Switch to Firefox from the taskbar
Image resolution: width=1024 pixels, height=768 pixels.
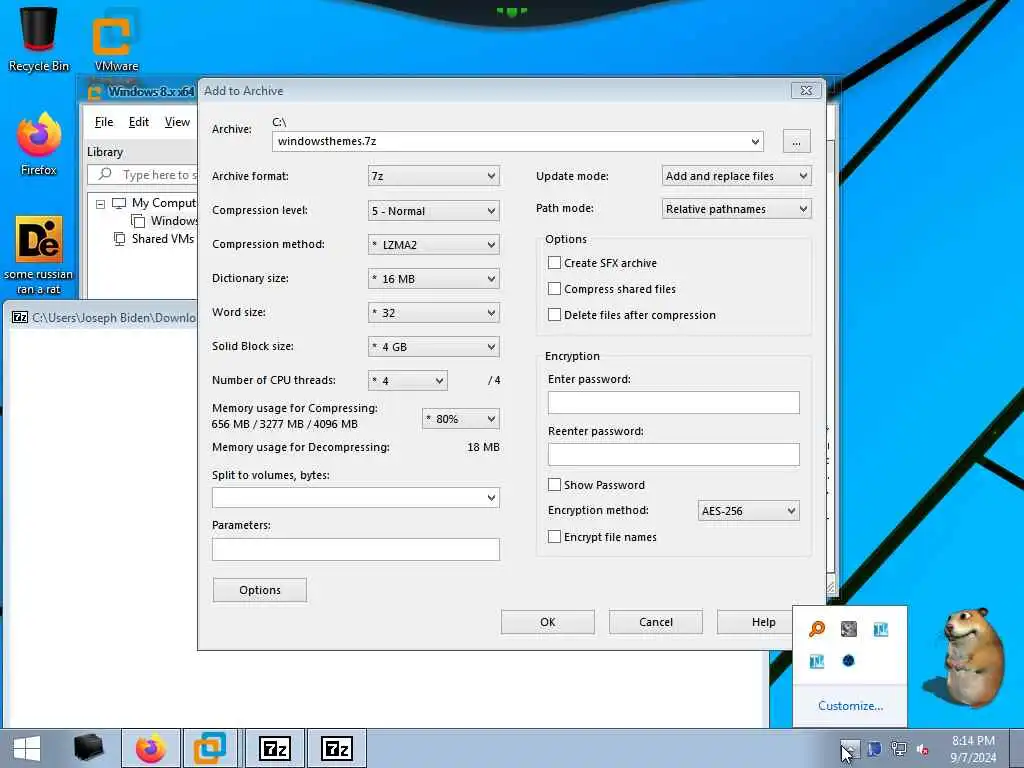click(x=150, y=748)
